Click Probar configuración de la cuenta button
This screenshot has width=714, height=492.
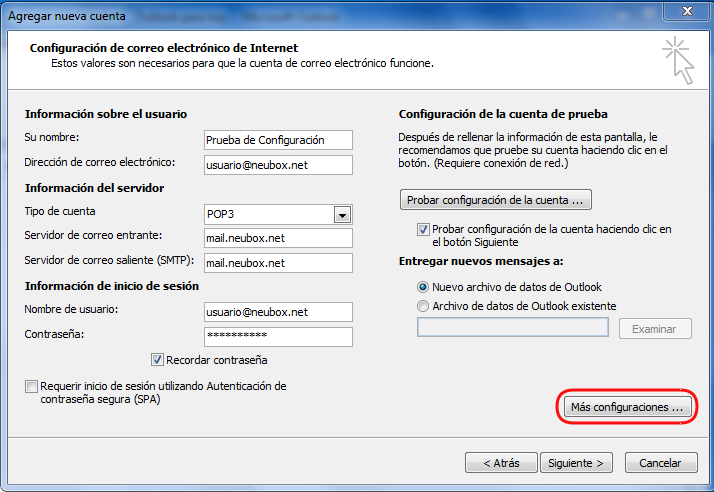tap(495, 200)
